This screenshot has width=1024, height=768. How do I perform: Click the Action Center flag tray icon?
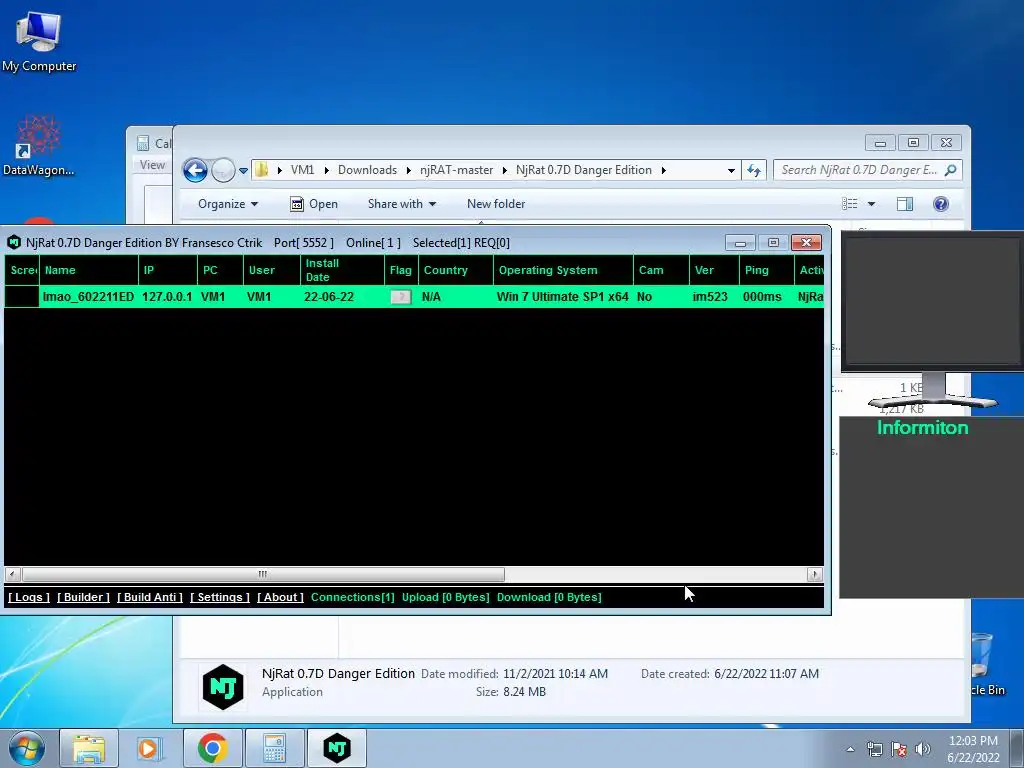[899, 749]
